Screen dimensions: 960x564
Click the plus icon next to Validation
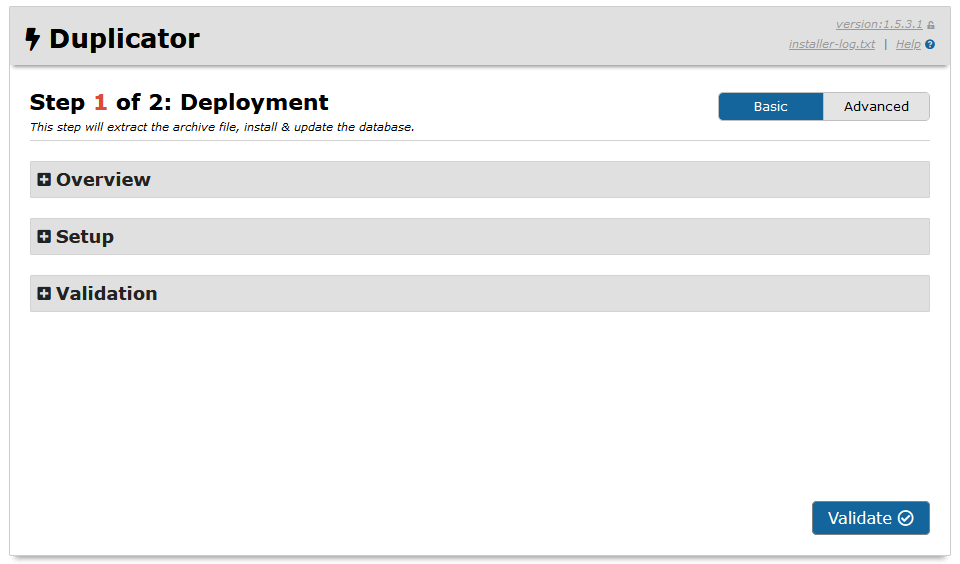44,293
